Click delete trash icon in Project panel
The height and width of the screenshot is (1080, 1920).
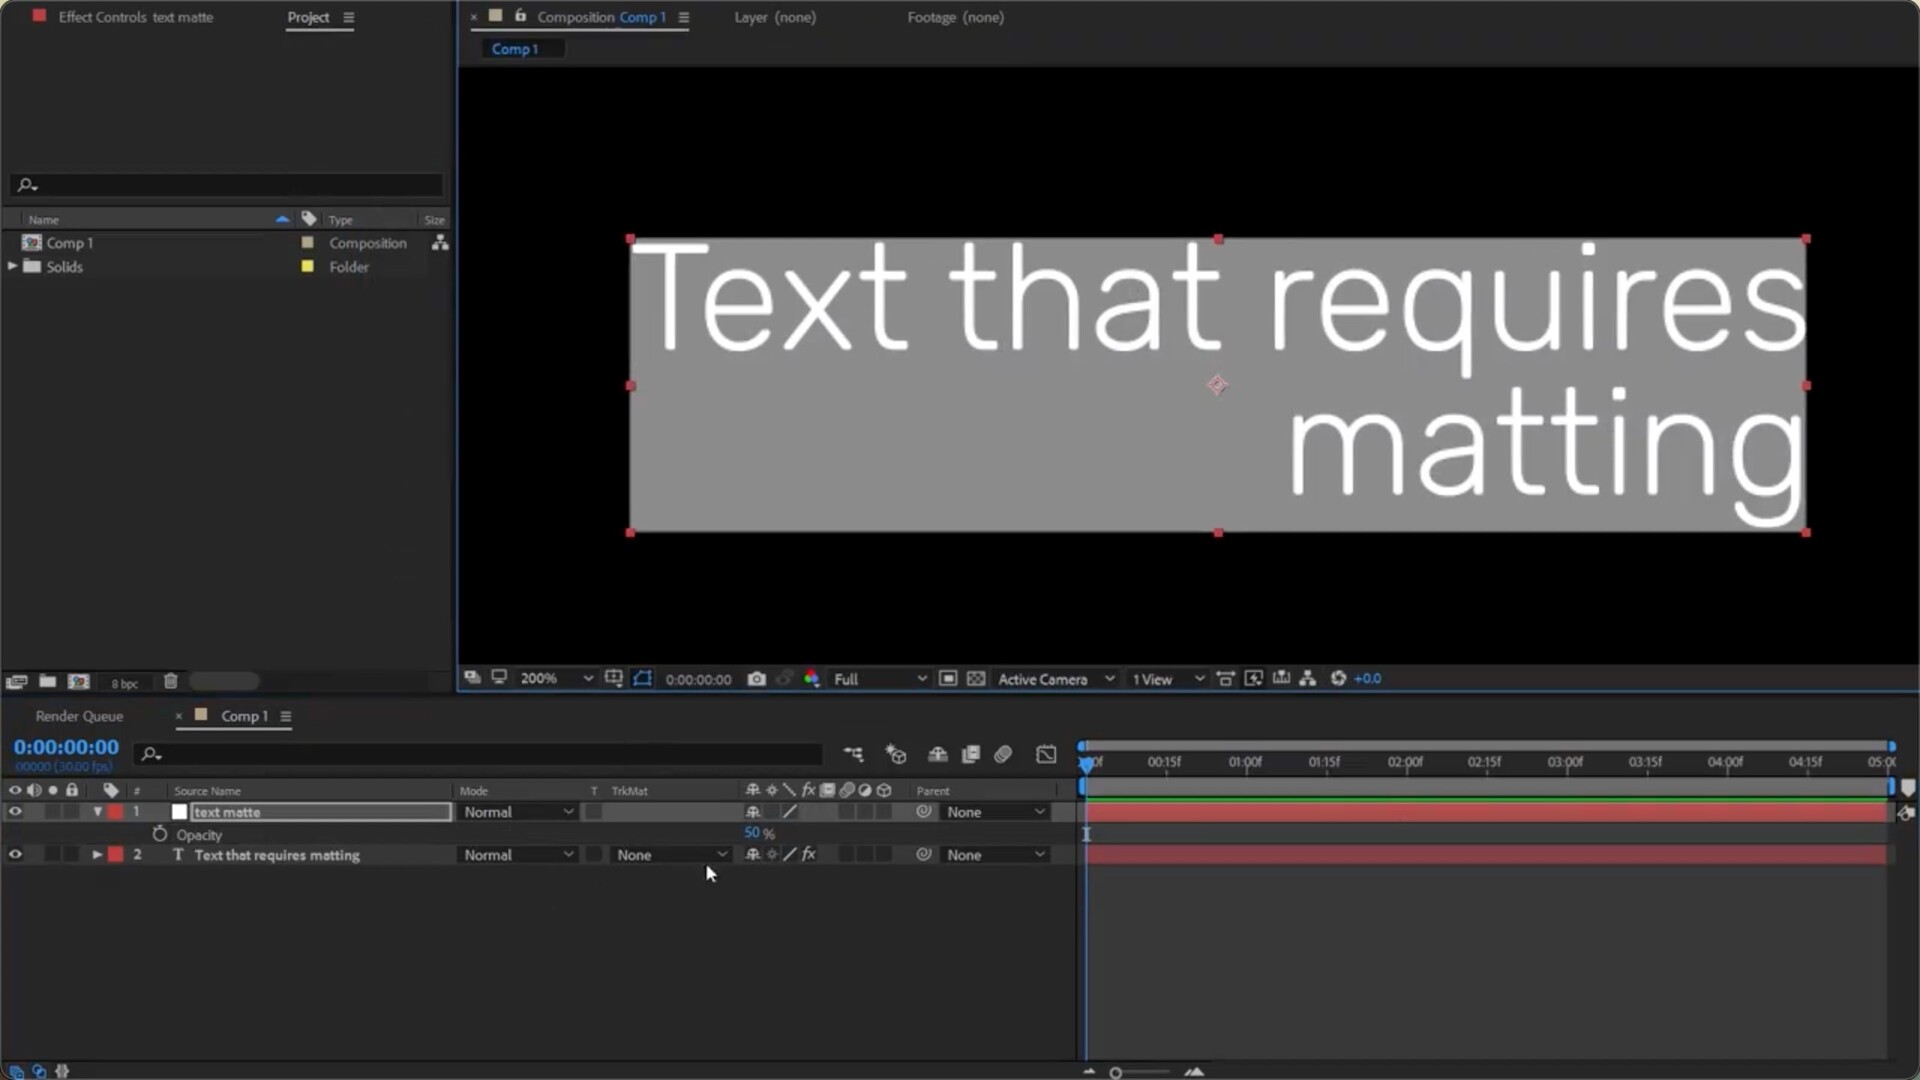coord(170,682)
